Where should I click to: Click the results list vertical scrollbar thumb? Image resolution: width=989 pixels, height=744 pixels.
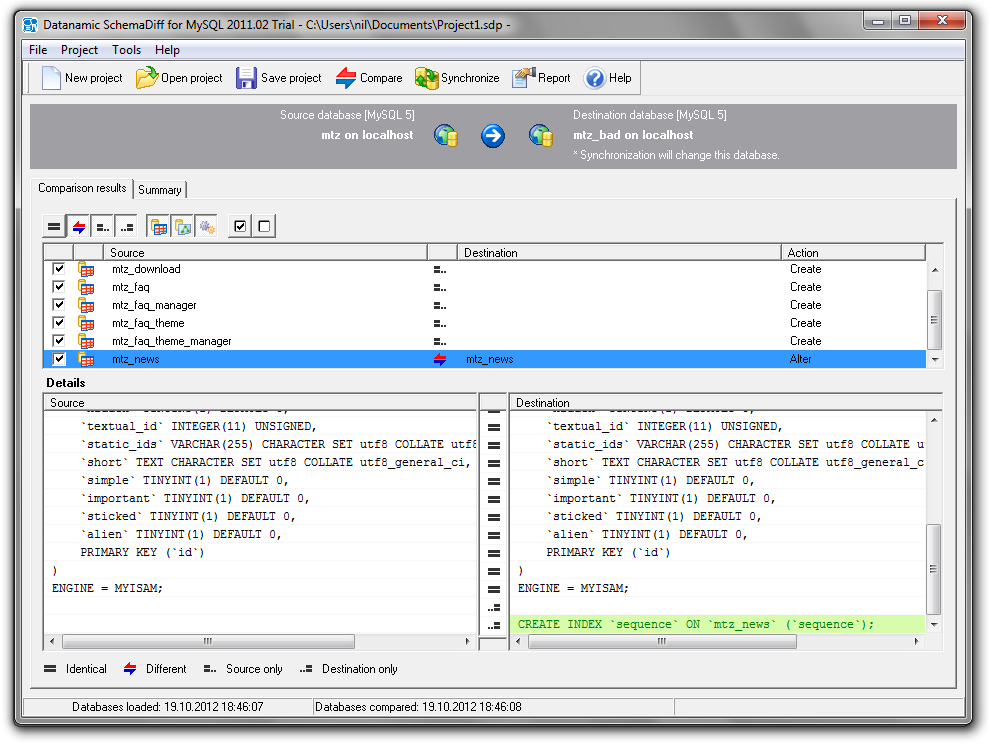click(935, 320)
